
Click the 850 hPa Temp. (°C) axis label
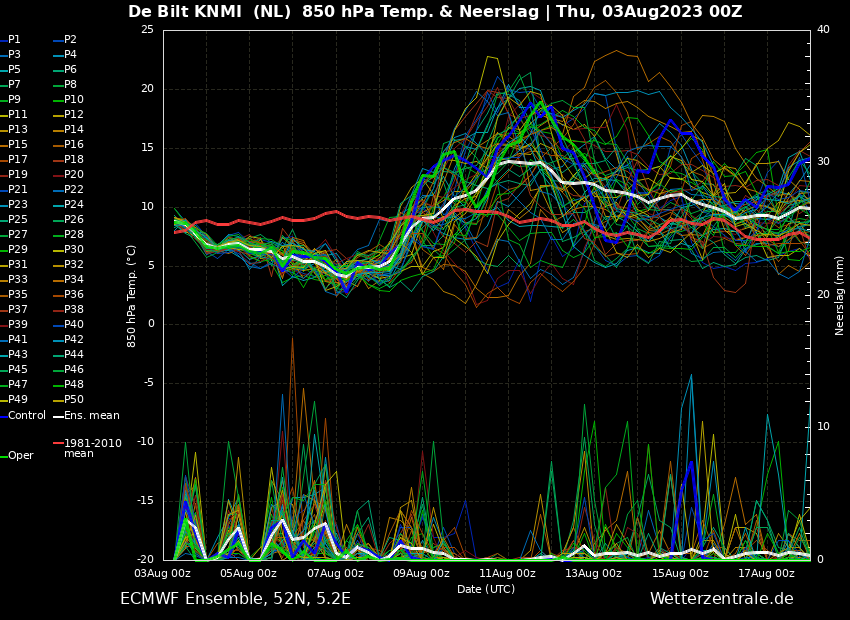[x=132, y=295]
